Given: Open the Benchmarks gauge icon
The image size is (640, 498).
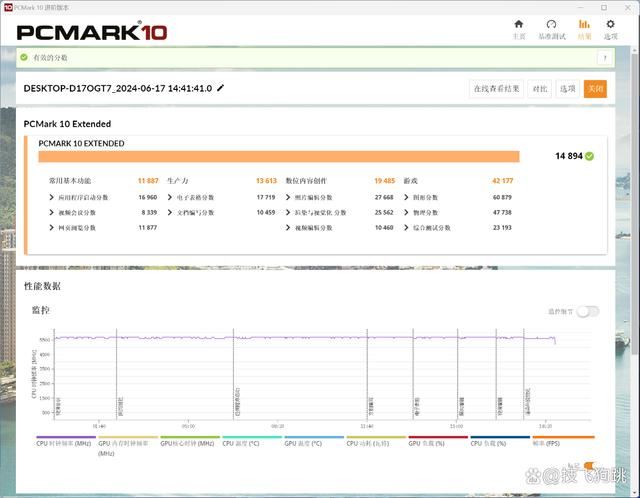Looking at the screenshot, I should click(x=551, y=24).
